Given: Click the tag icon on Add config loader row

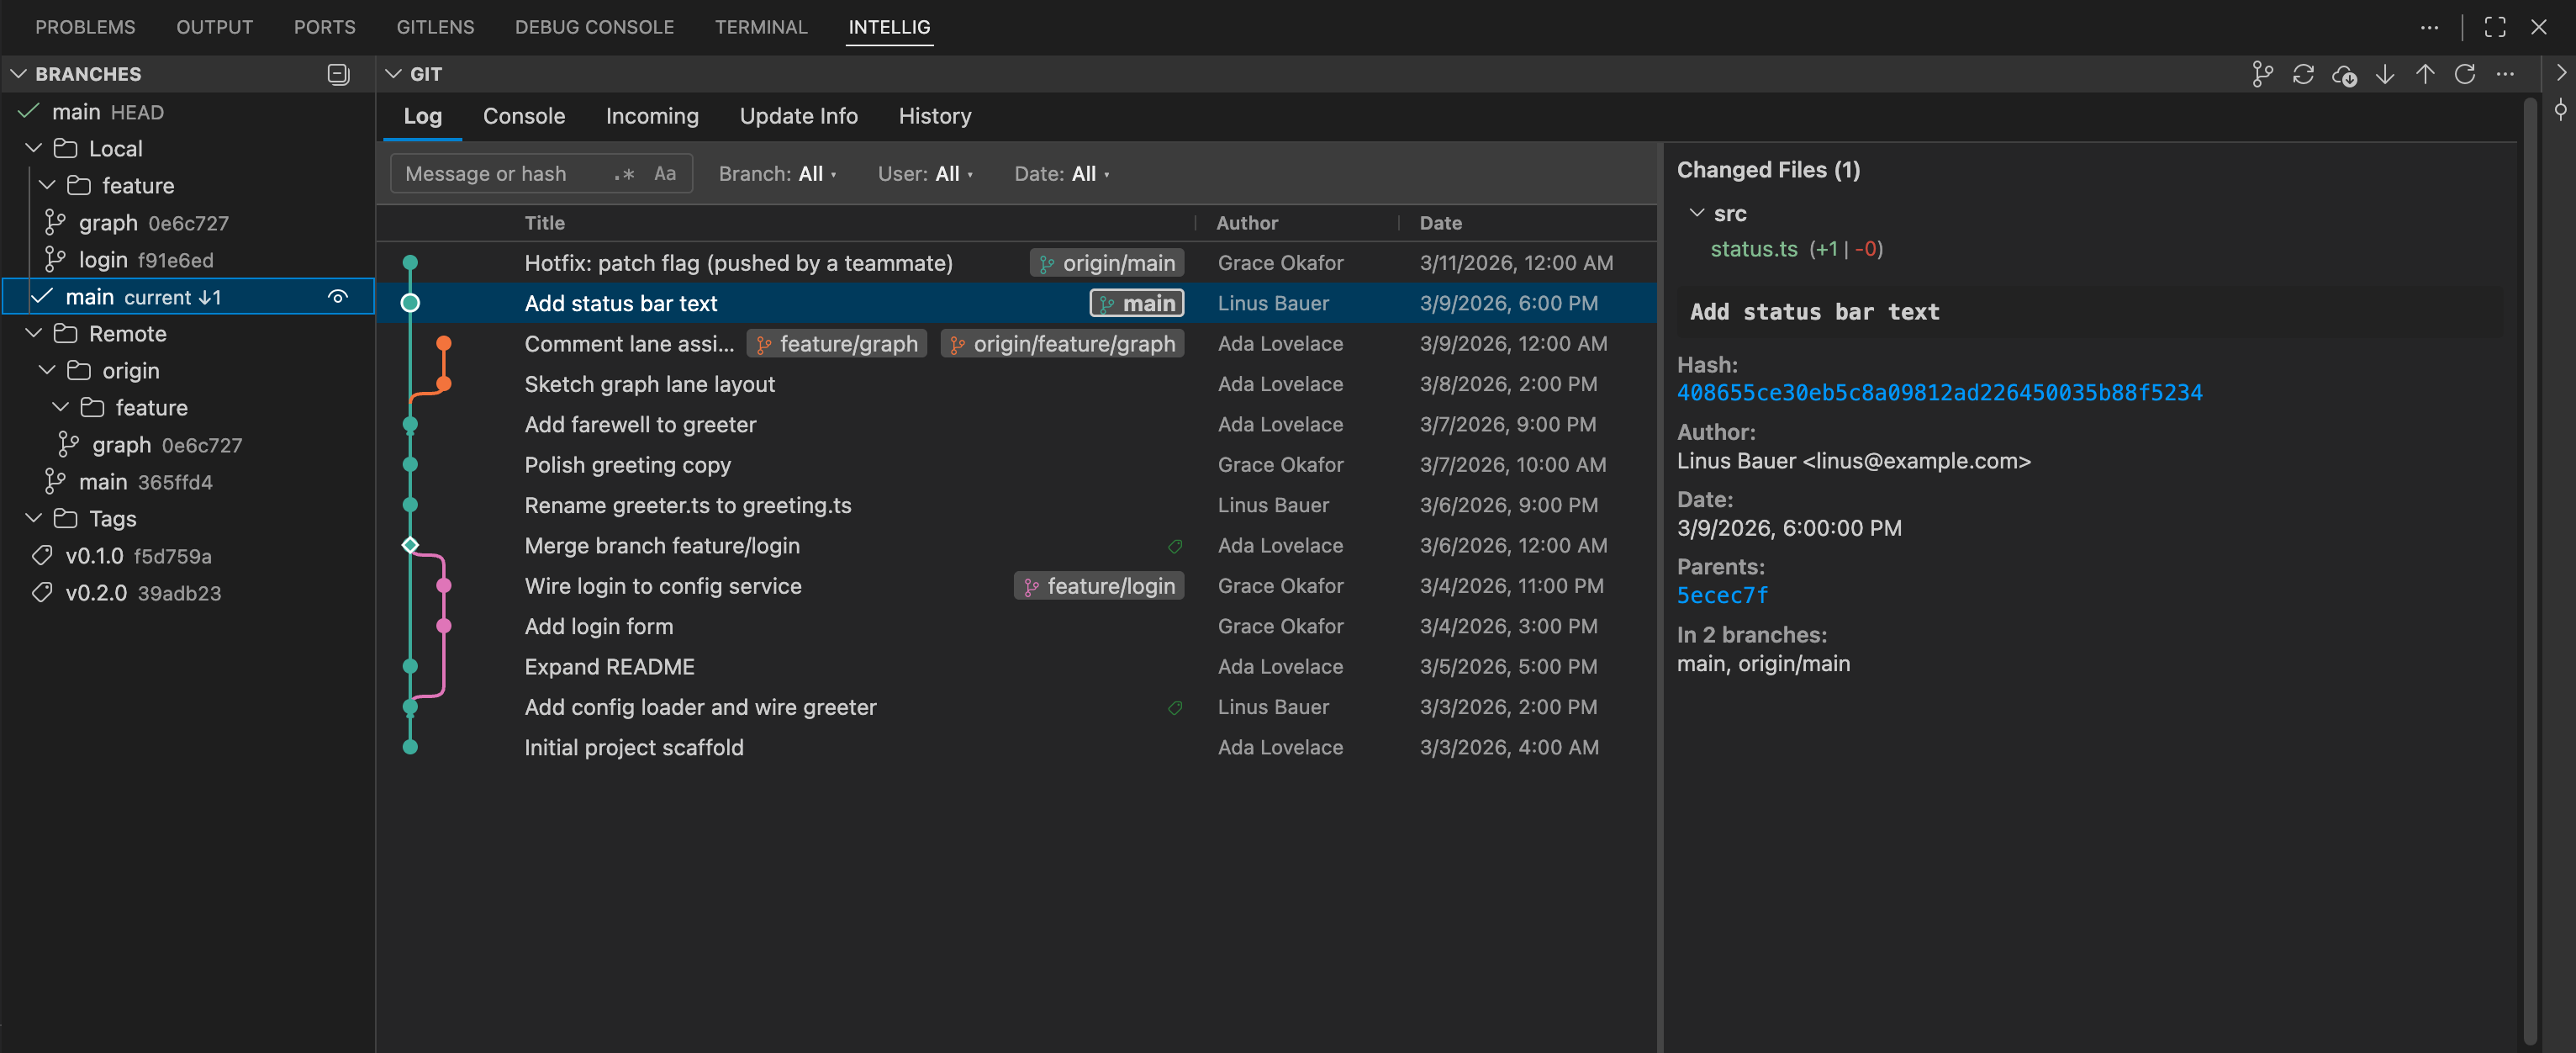Looking at the screenshot, I should [x=1175, y=708].
